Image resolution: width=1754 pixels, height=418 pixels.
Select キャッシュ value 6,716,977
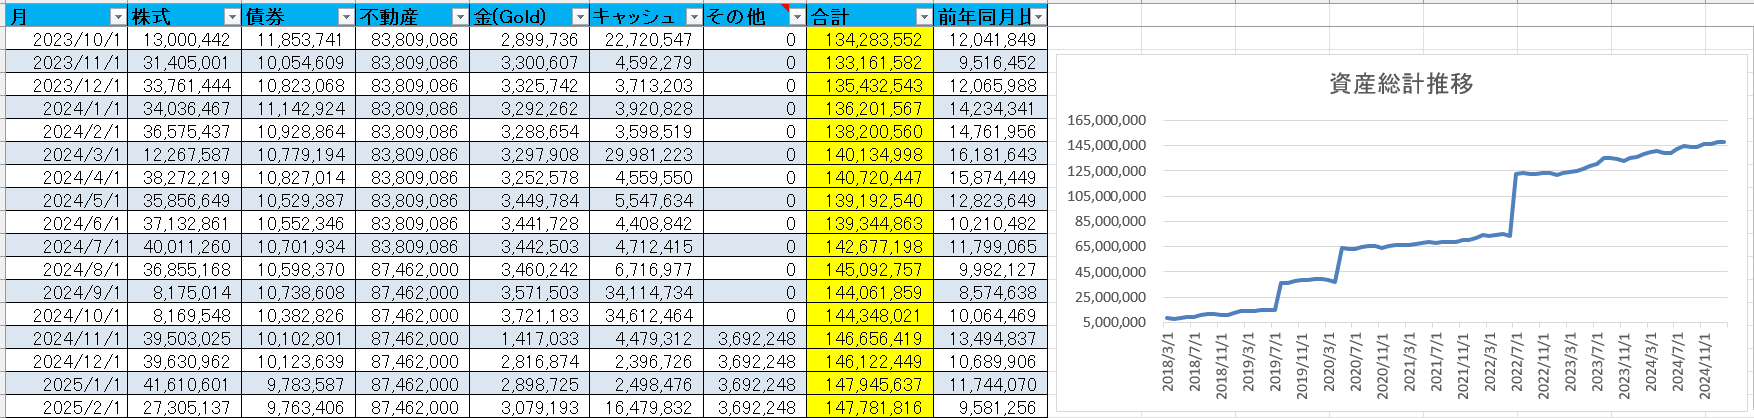647,270
